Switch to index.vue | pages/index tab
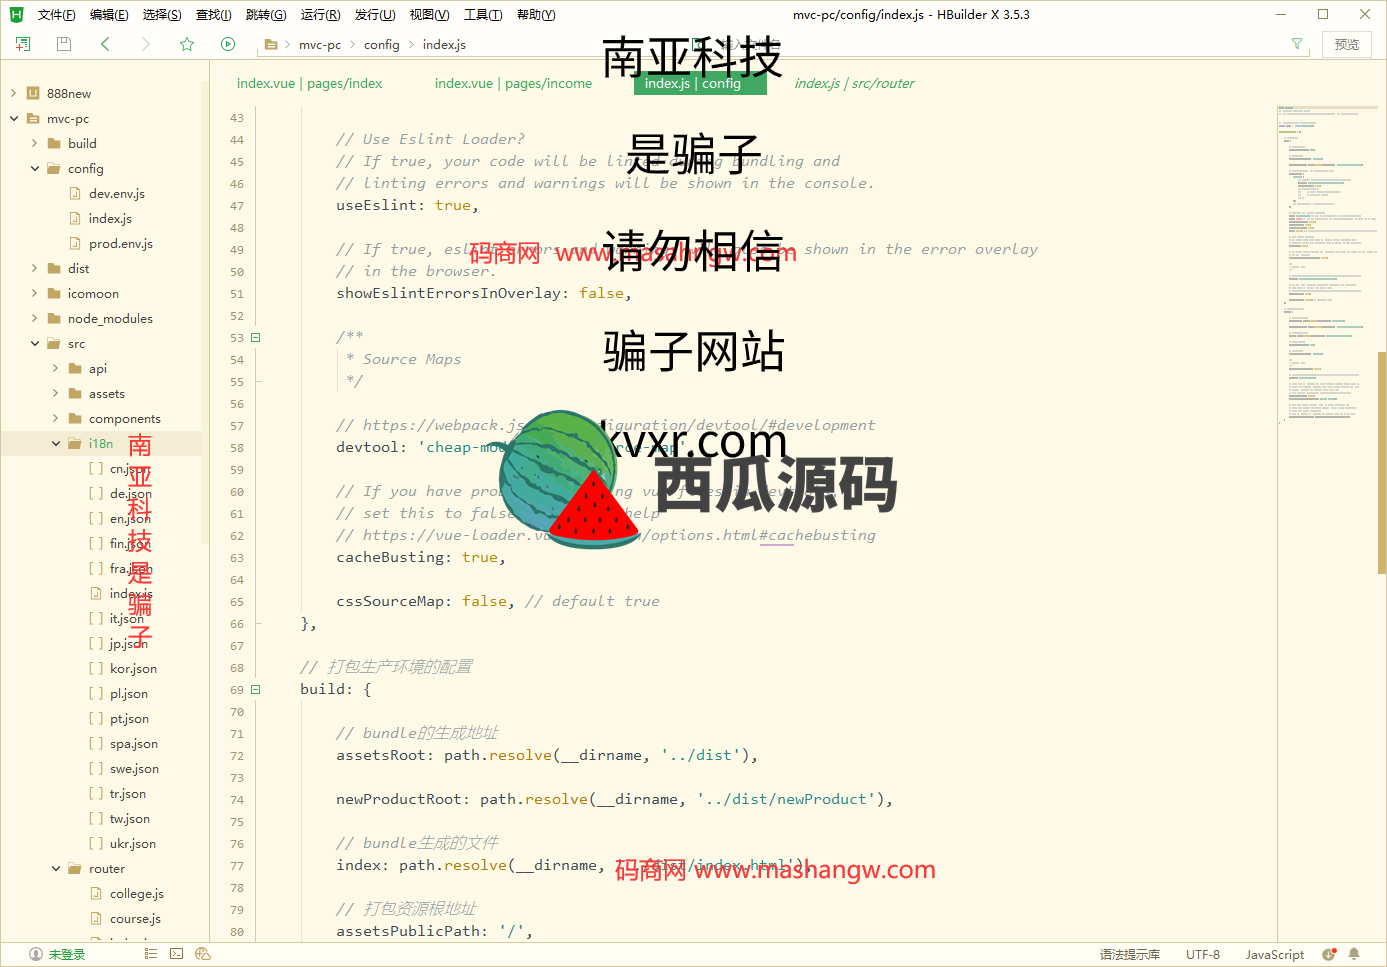Image resolution: width=1387 pixels, height=967 pixels. pos(310,83)
